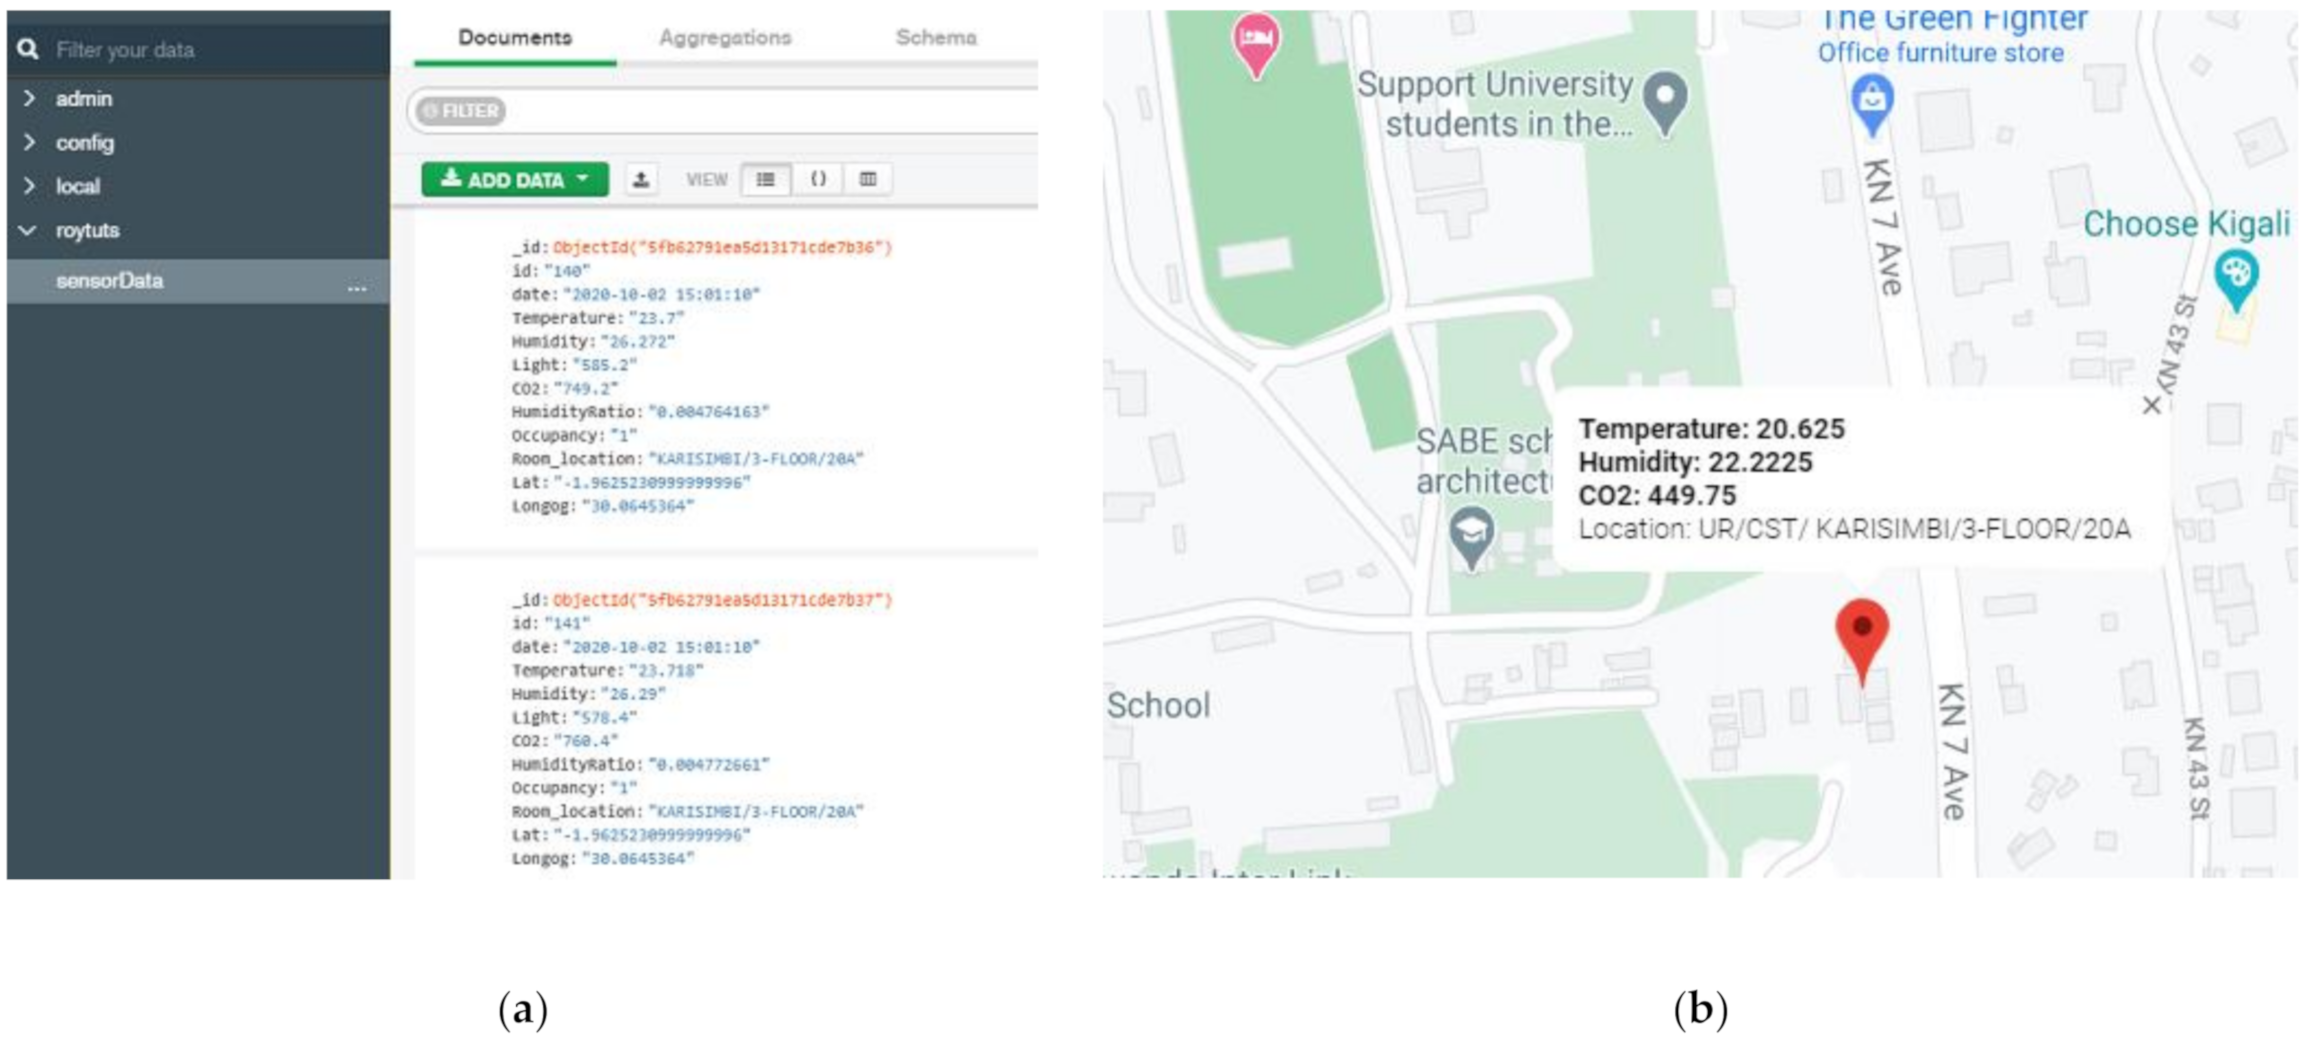Select the roytuts database name
Image resolution: width=2315 pixels, height=1045 pixels.
(x=88, y=230)
